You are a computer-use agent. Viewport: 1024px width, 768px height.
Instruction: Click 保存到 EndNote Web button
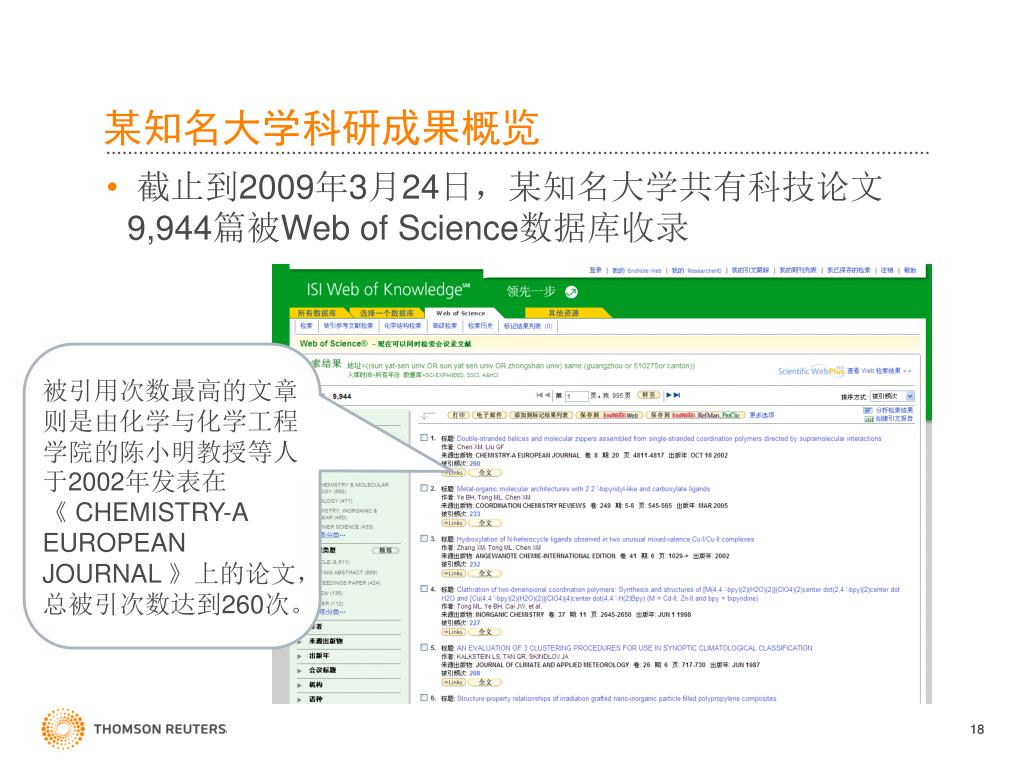pyautogui.click(x=610, y=415)
